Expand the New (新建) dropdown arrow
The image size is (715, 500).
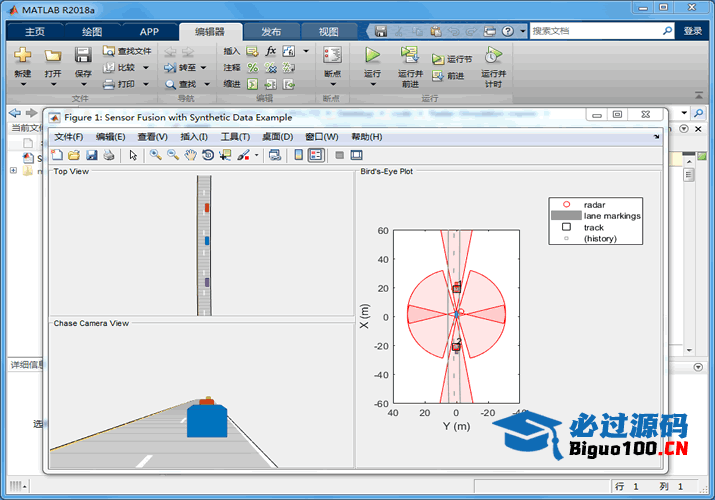coord(23,84)
